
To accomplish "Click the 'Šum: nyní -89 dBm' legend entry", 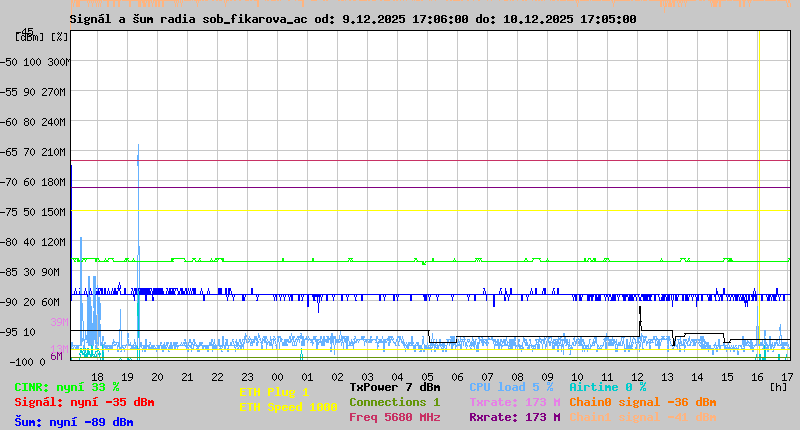I will 74,422.
